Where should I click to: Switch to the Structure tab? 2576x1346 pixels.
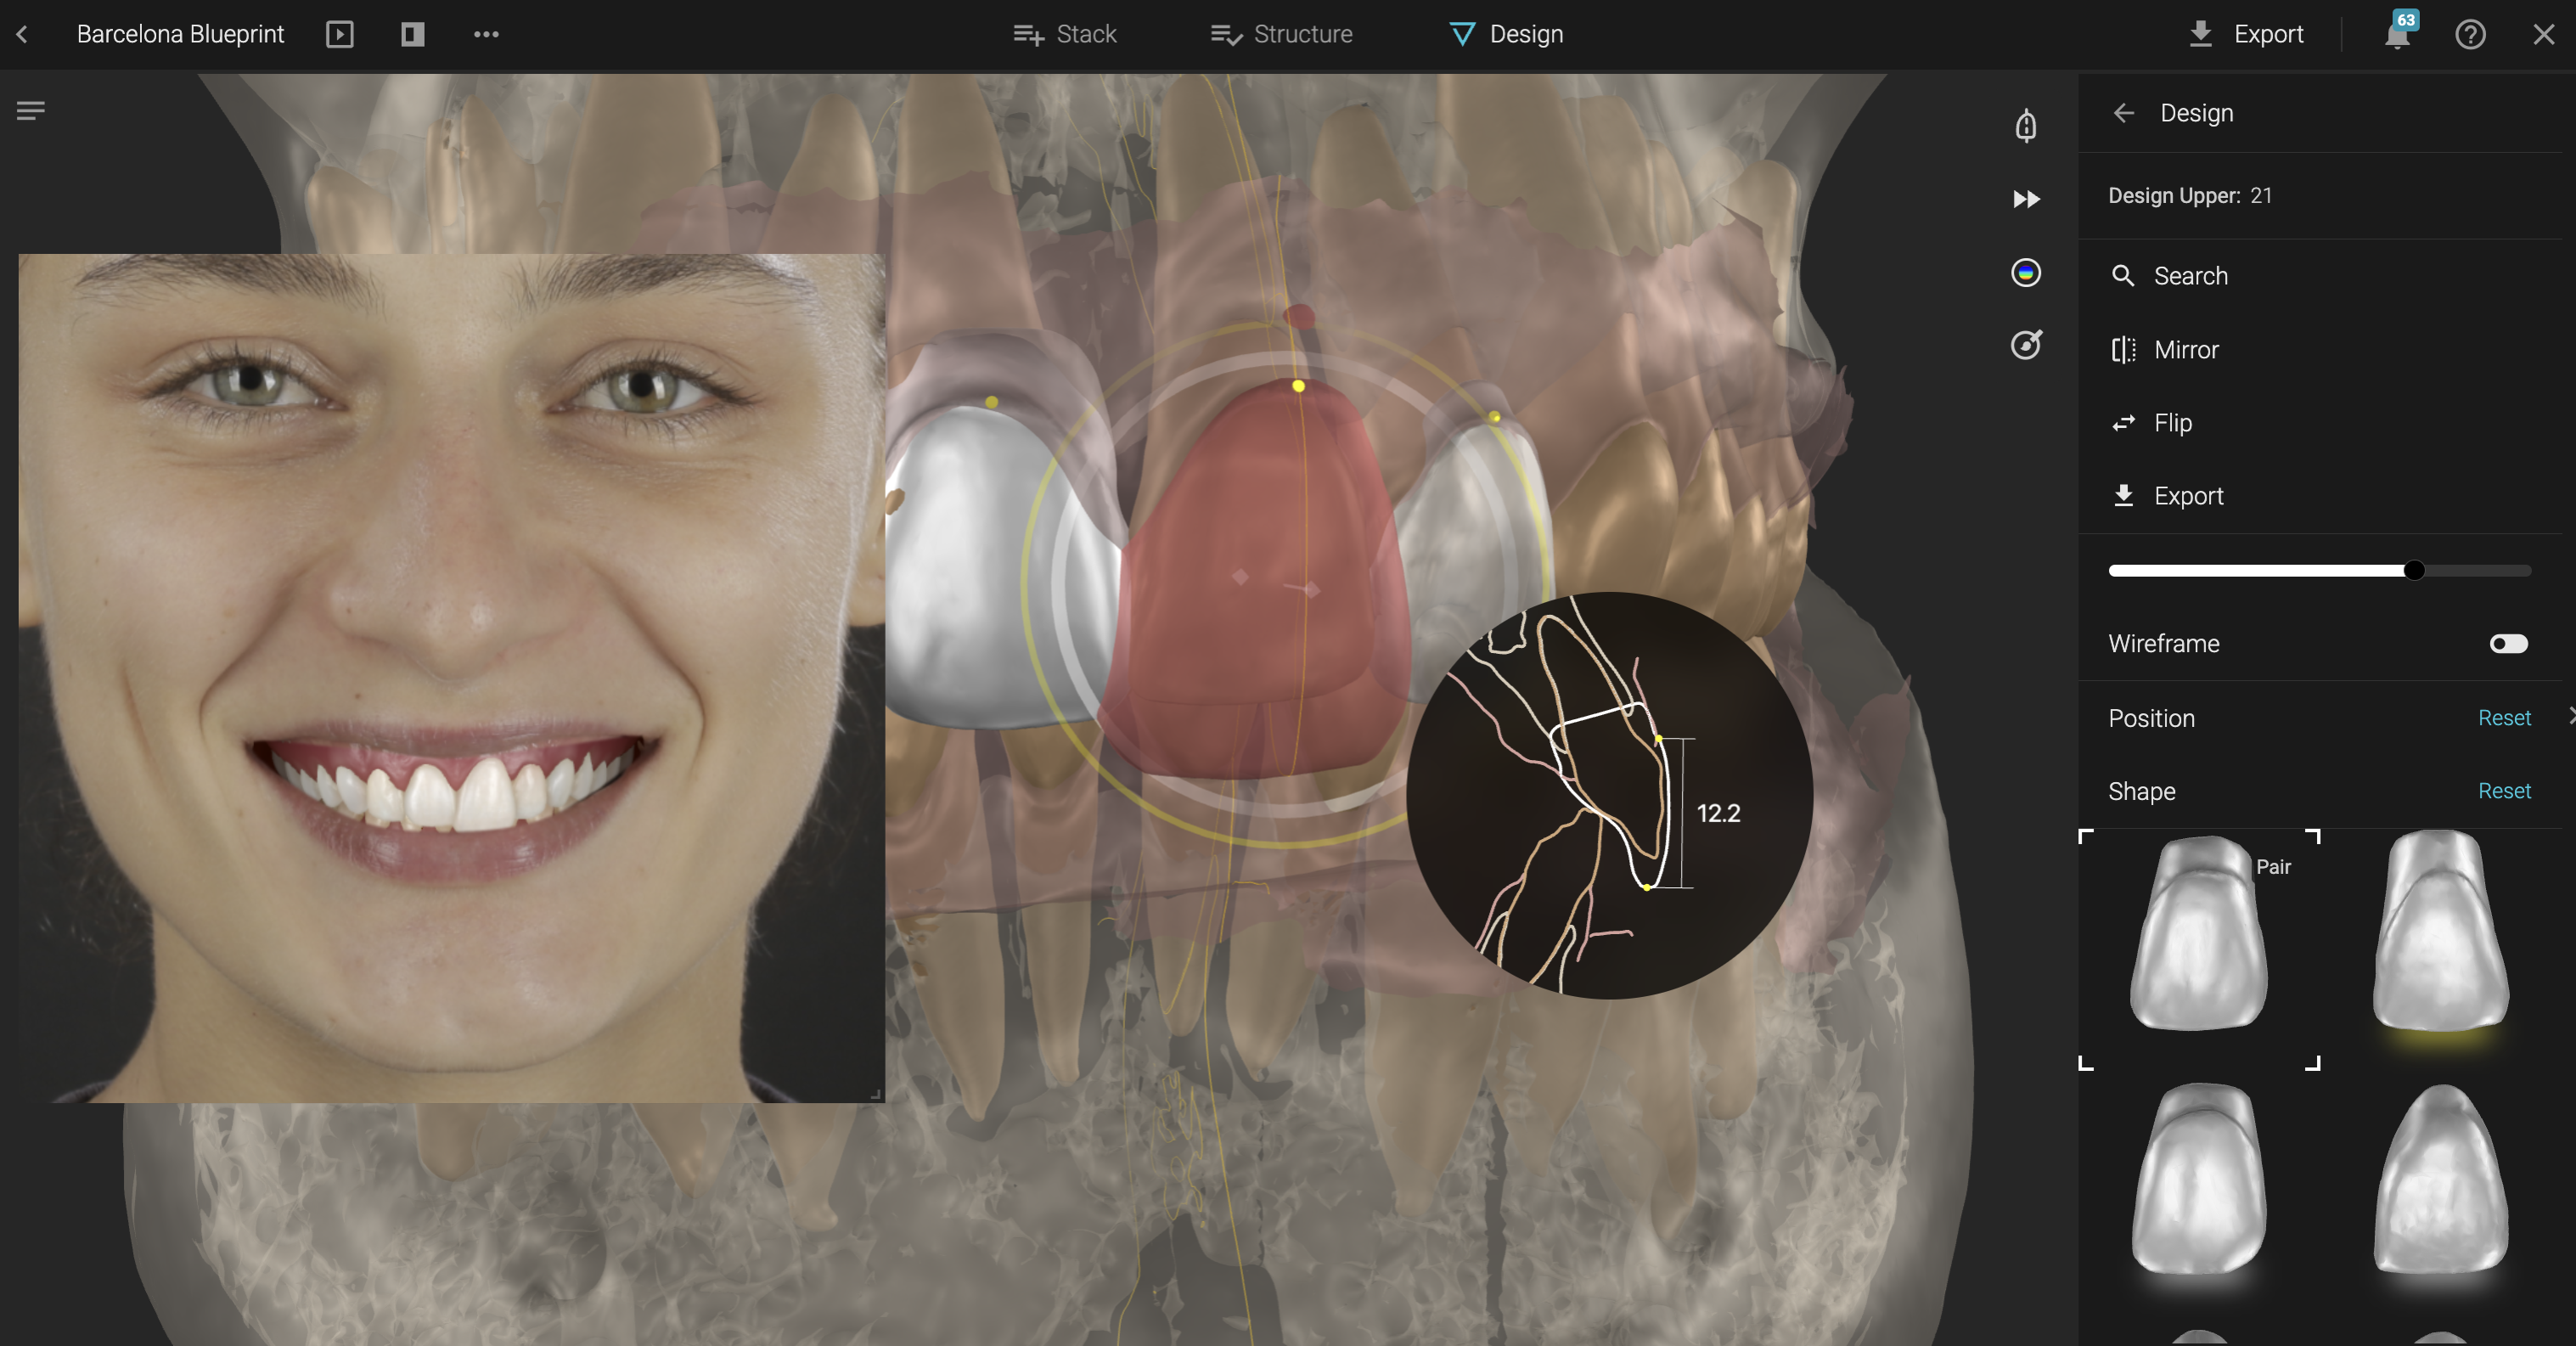click(1282, 35)
